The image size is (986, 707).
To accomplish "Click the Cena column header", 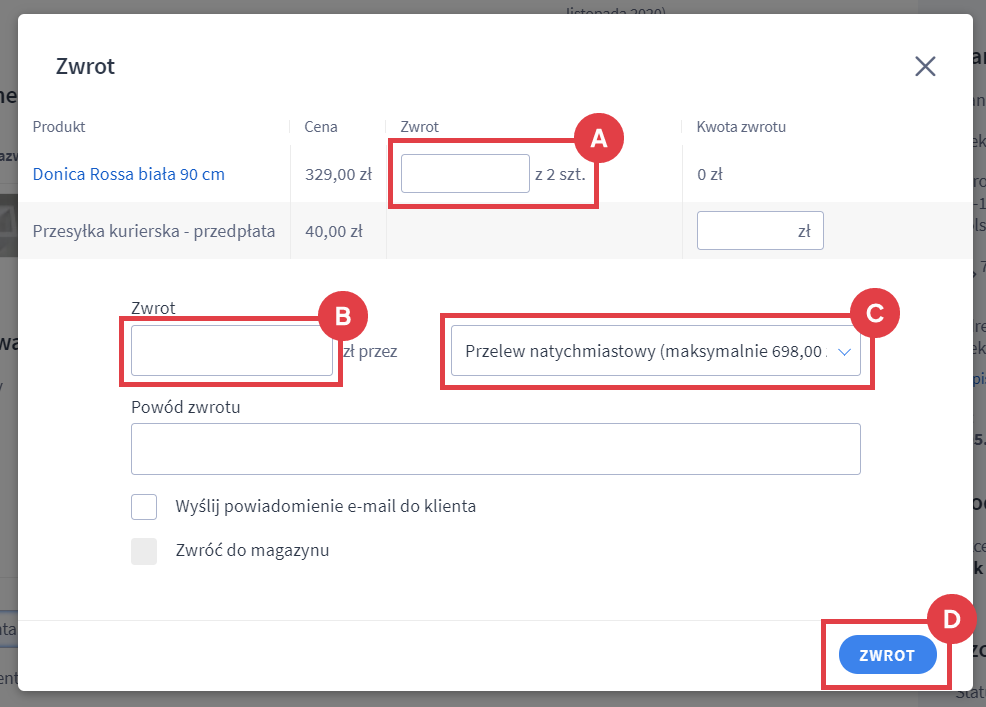I will tap(321, 127).
